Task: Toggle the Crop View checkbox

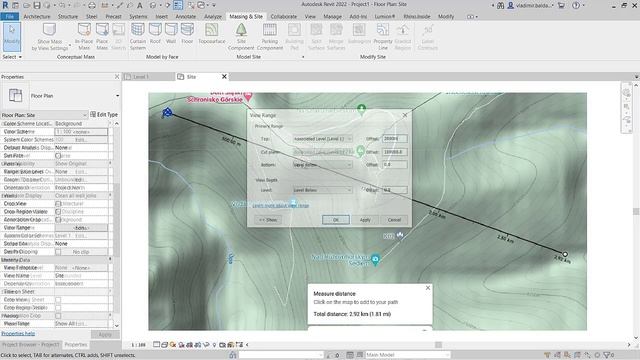Action: click(x=58, y=204)
